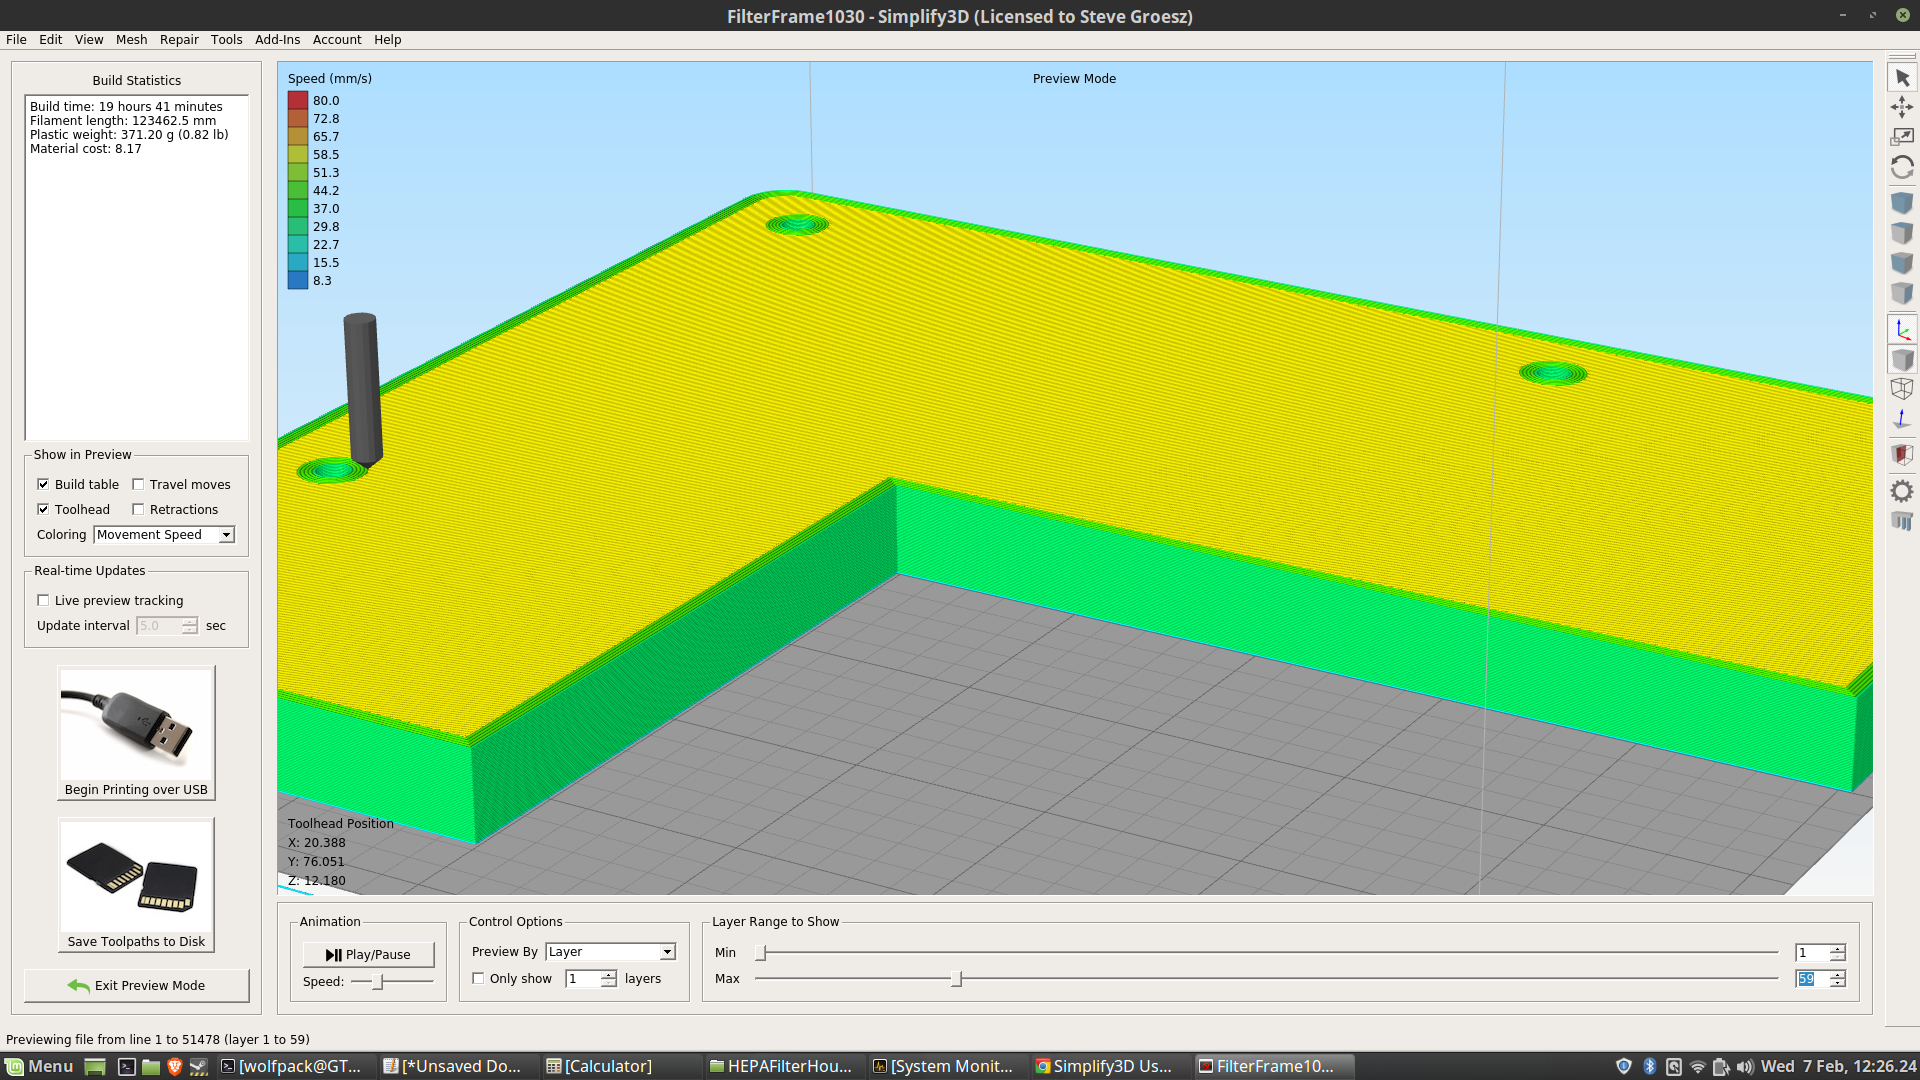Viewport: 1920px width, 1080px height.
Task: Click the Max layer range slider handle
Action: (957, 979)
